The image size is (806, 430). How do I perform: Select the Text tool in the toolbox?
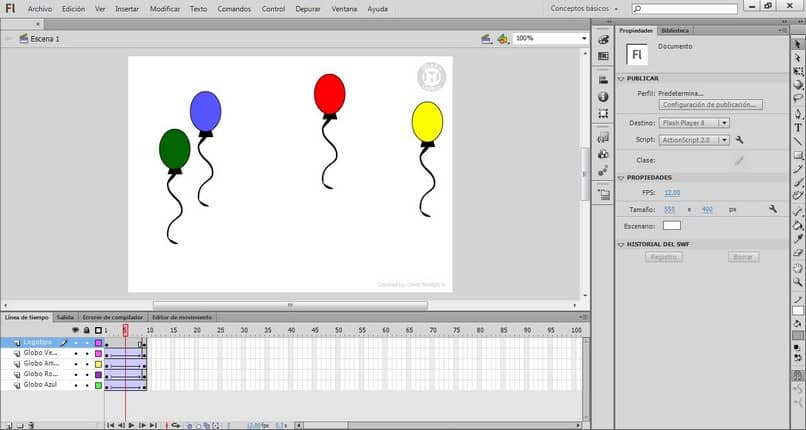(x=798, y=127)
